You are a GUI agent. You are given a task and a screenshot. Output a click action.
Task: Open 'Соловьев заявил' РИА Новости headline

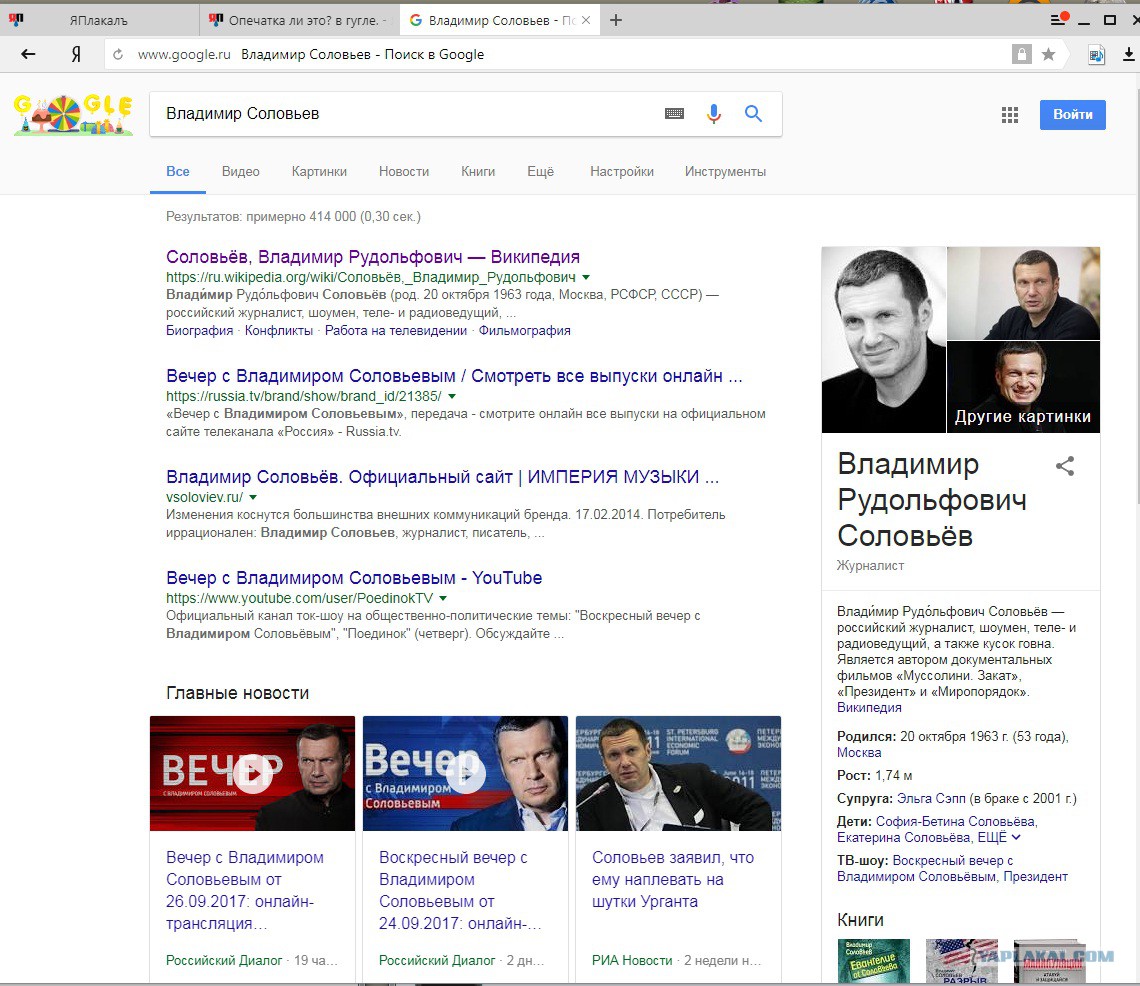673,880
